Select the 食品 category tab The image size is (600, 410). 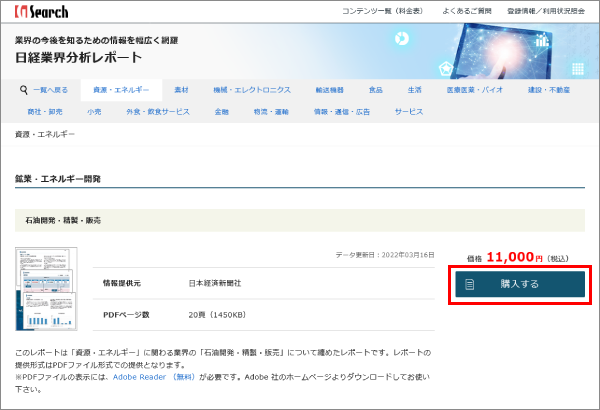click(375, 90)
